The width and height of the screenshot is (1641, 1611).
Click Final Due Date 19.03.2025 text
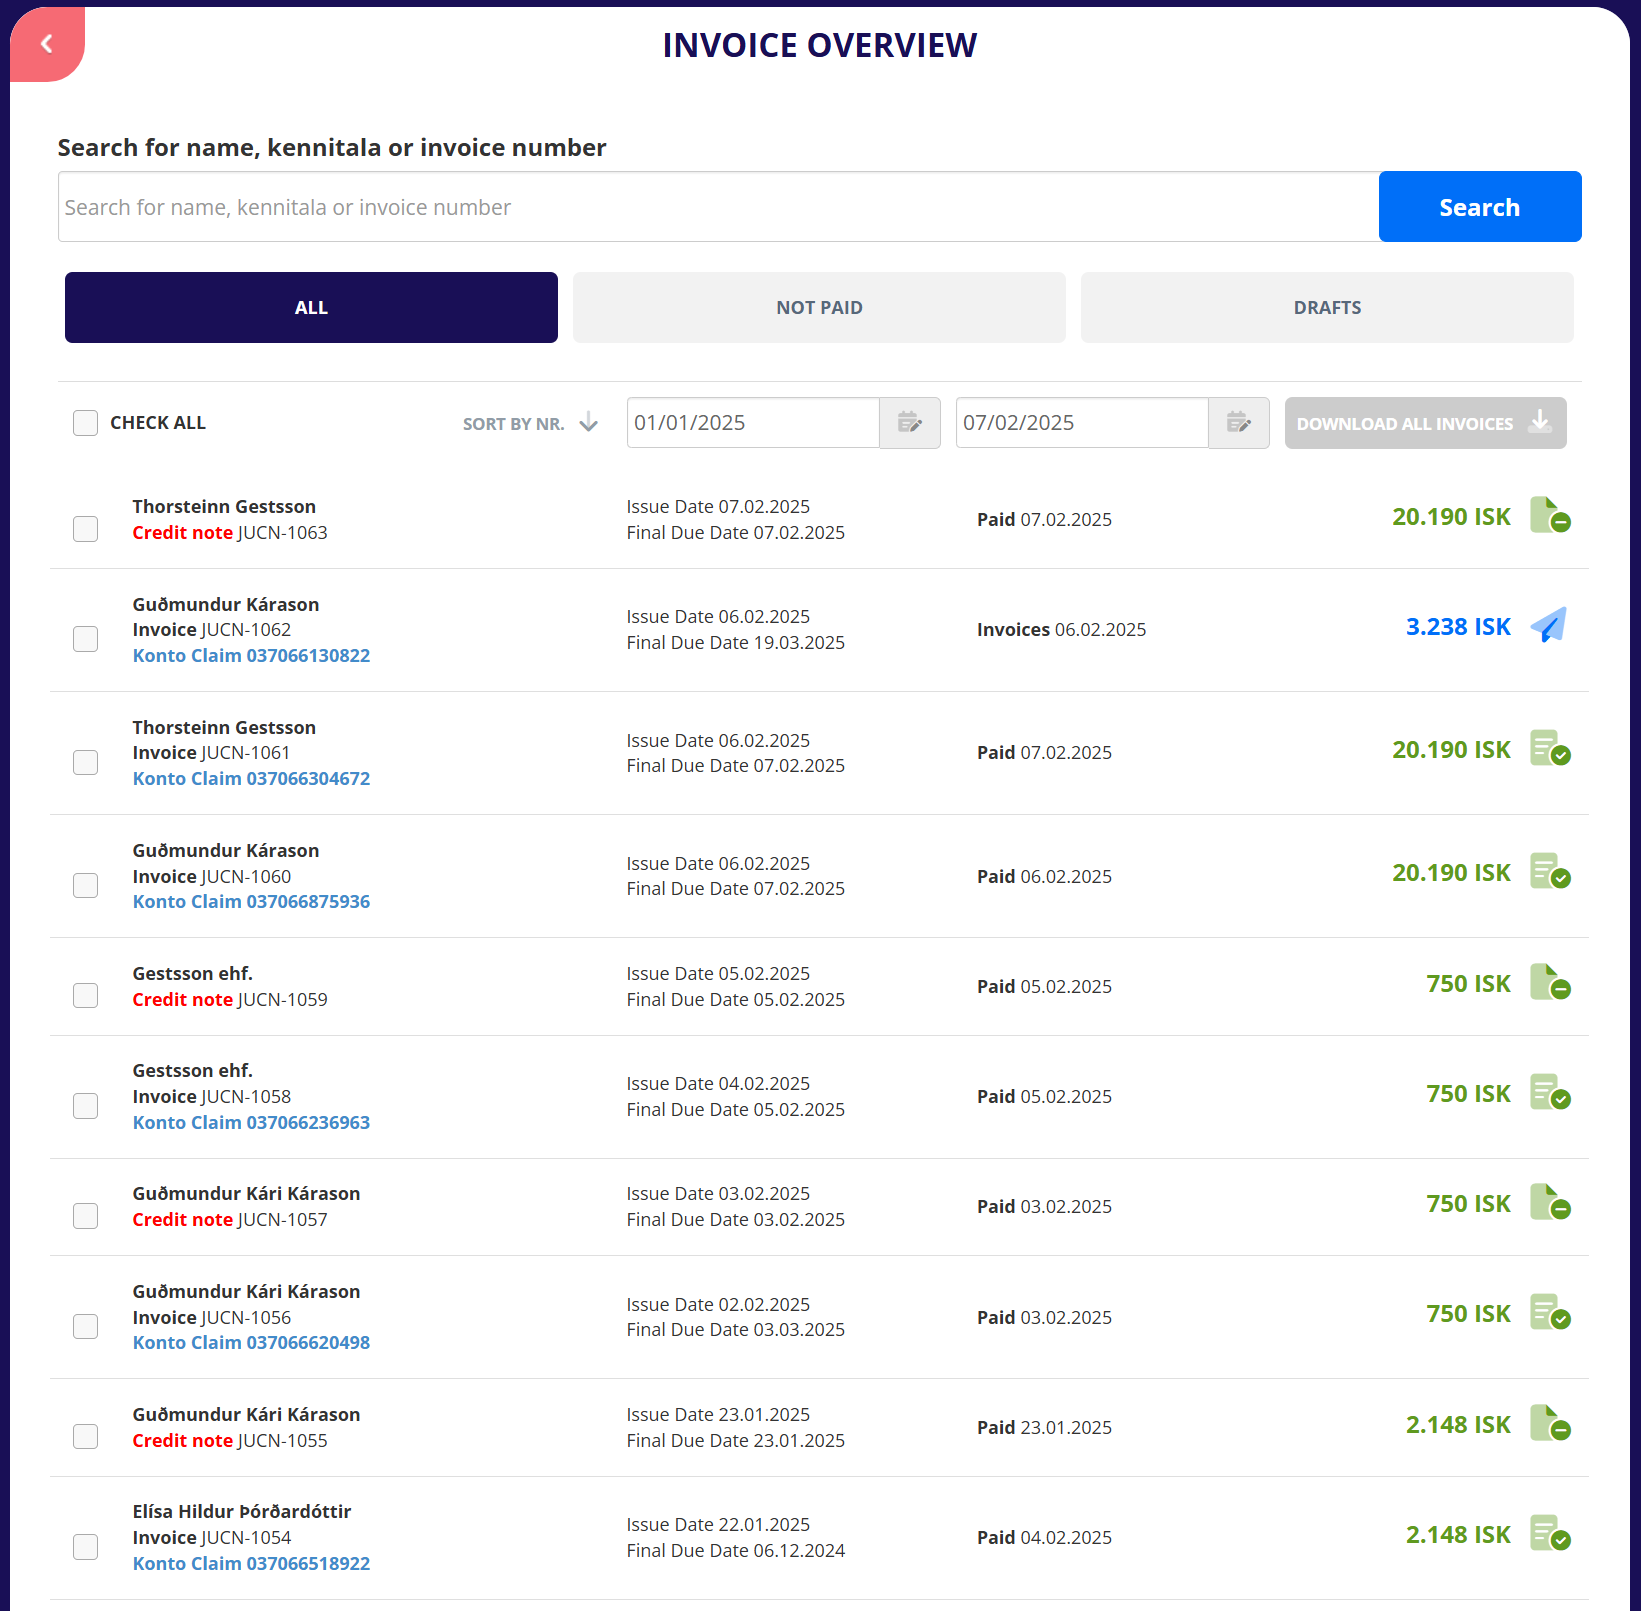(736, 643)
